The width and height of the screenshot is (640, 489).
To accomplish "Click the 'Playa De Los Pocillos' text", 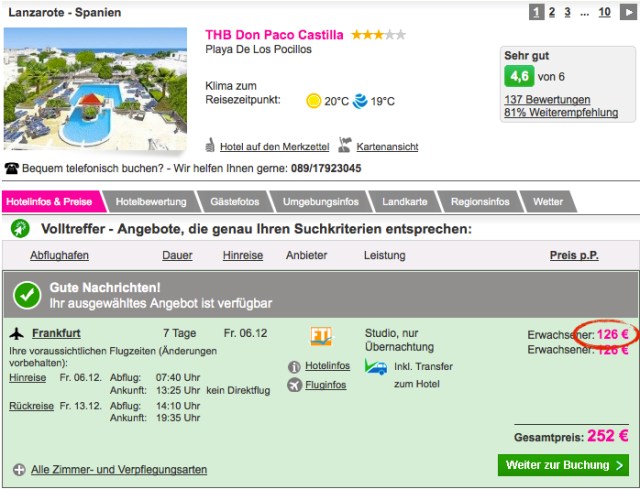I will point(258,49).
